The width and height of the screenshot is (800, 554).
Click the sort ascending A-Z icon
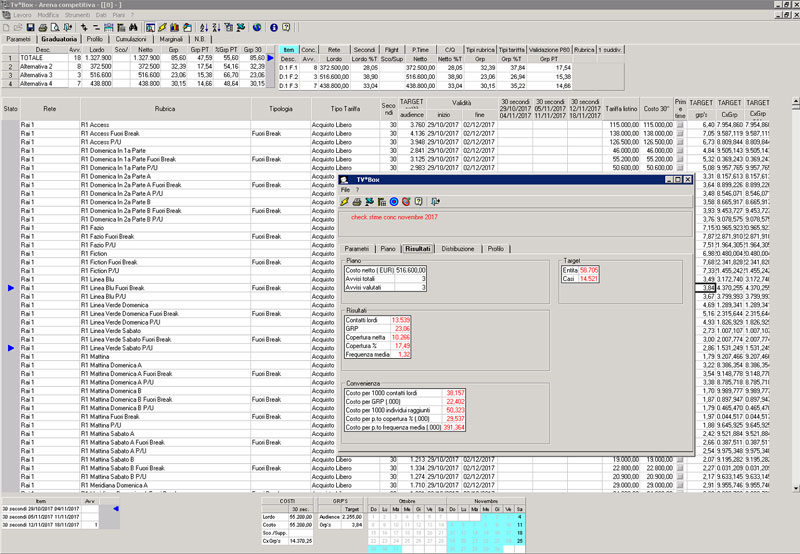(x=203, y=27)
